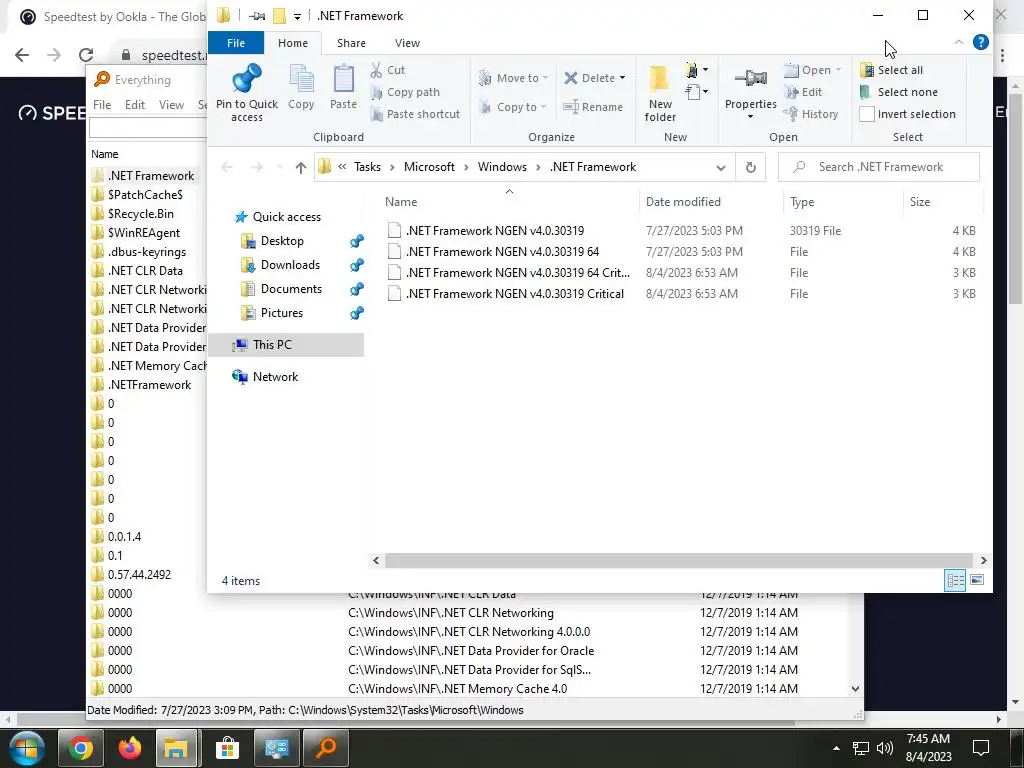The image size is (1024, 768).
Task: Click Search .NET Framework input box
Action: point(879,167)
